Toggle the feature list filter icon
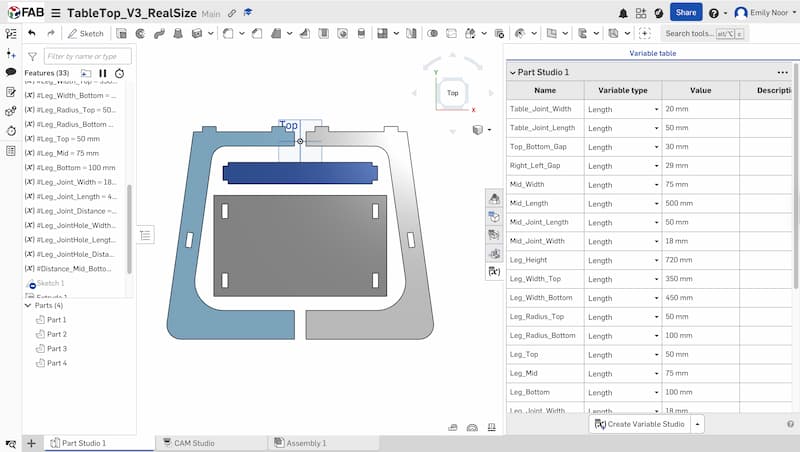Screen dimensions: 800x452 (x=32, y=56)
